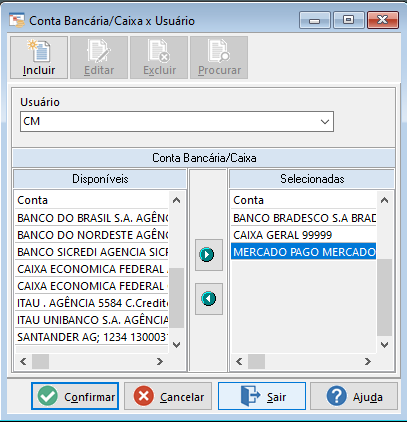This screenshot has width=407, height=422.
Task: Select BANCO DO BRASIL S.A. in Disponíveis
Action: [x=92, y=218]
